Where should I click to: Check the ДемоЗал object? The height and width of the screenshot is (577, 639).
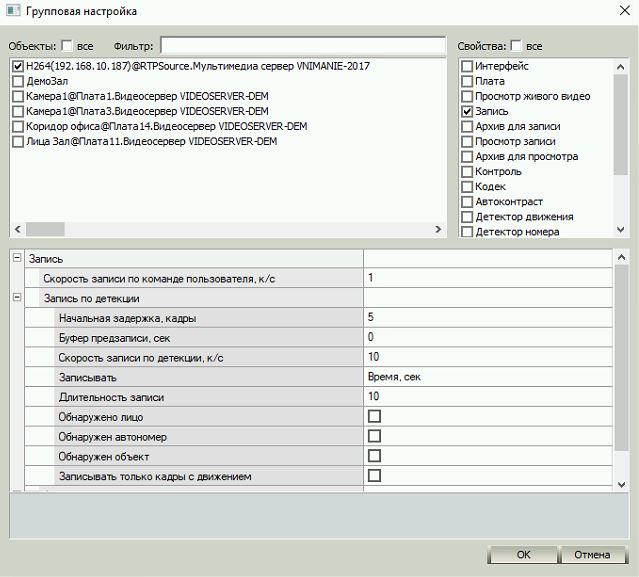click(x=18, y=81)
